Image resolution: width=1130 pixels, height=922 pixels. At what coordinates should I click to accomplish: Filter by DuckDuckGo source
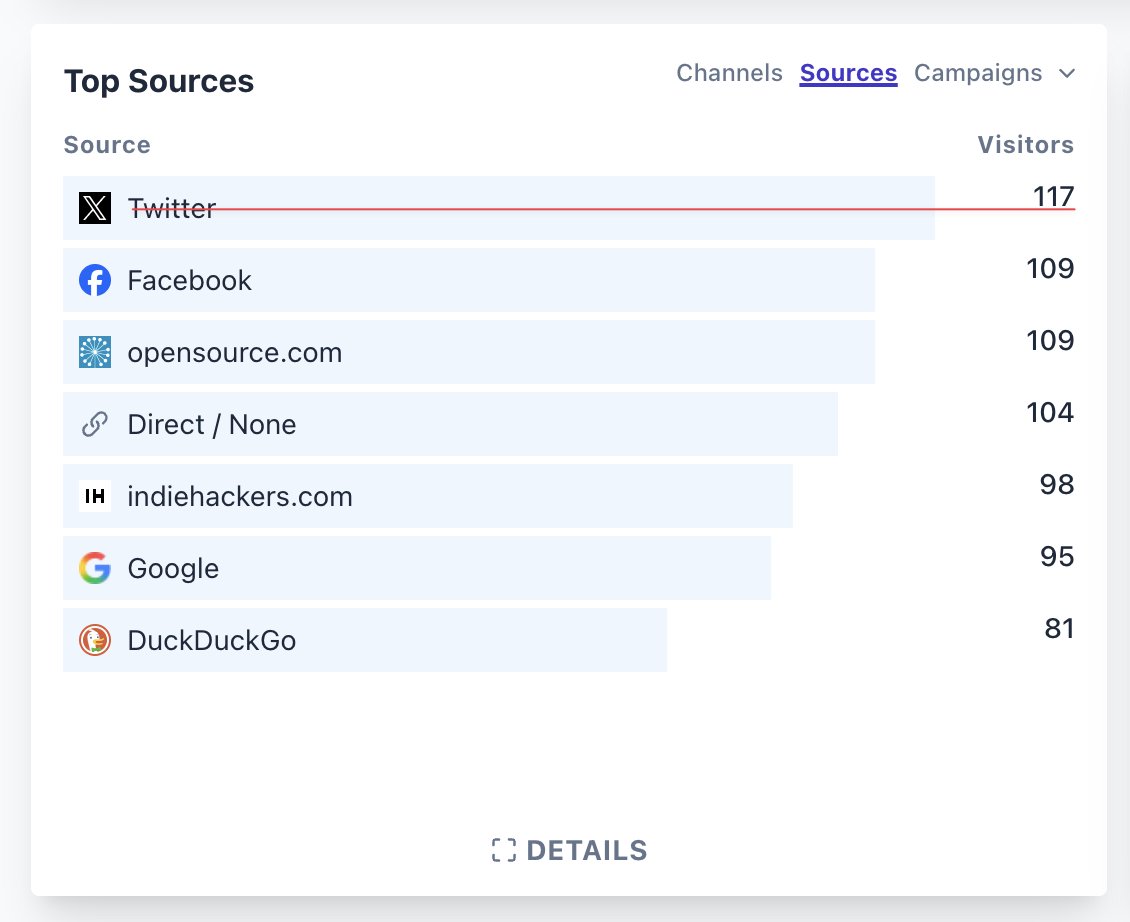coord(212,640)
